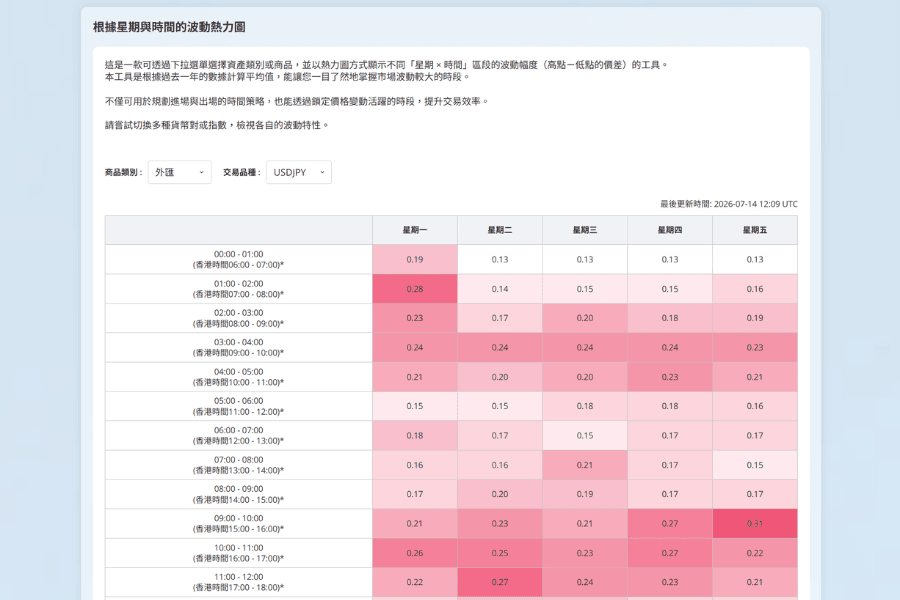Select the 07:00 - 08:00 time row label
Image resolution: width=900 pixels, height=600 pixels.
click(239, 465)
